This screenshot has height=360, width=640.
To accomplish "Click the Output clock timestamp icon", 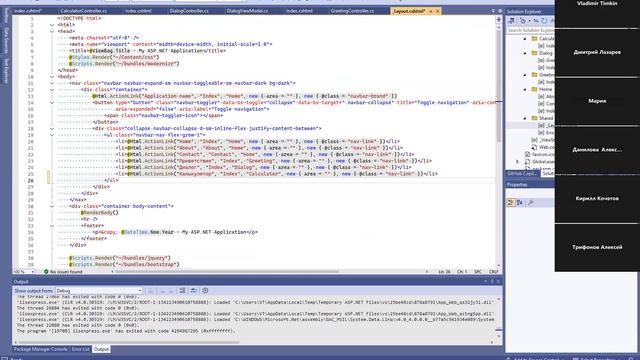I will pyautogui.click(x=205, y=291).
